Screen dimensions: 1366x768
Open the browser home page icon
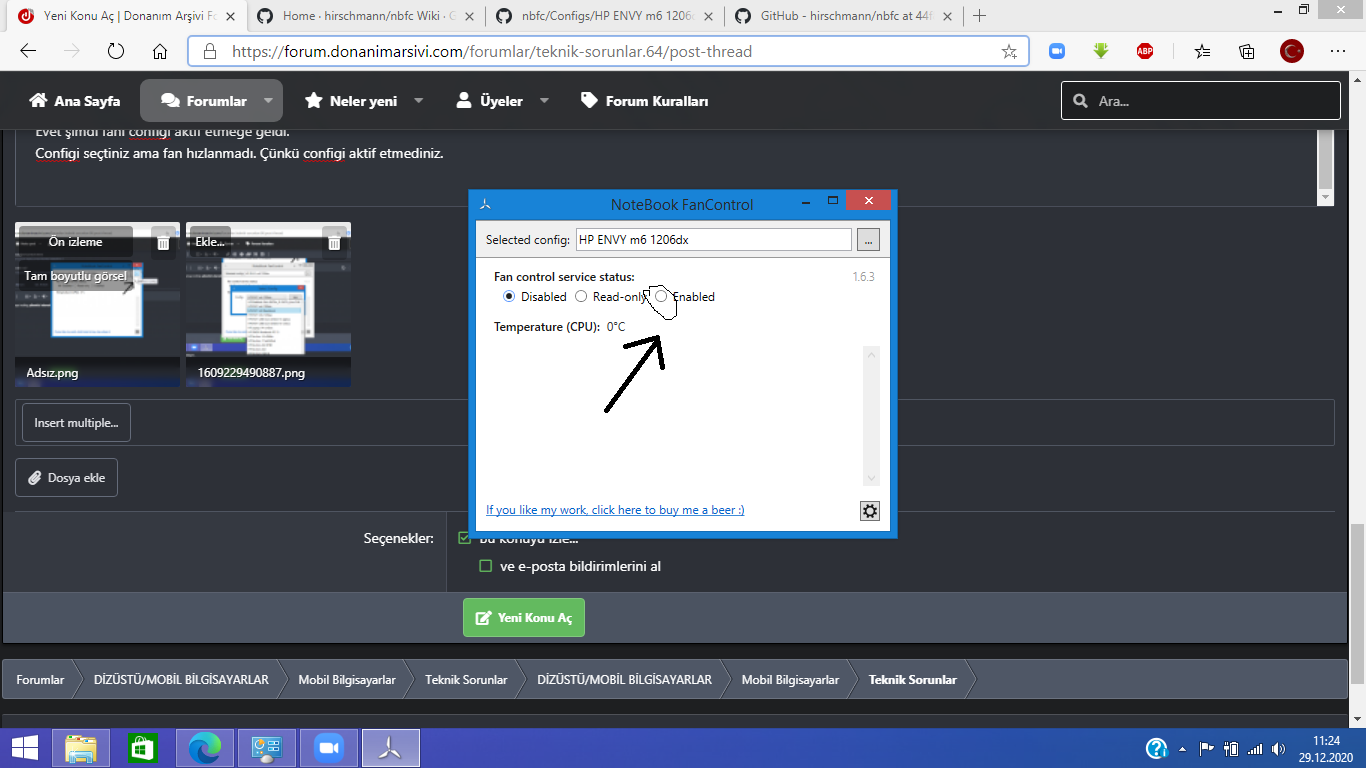160,52
